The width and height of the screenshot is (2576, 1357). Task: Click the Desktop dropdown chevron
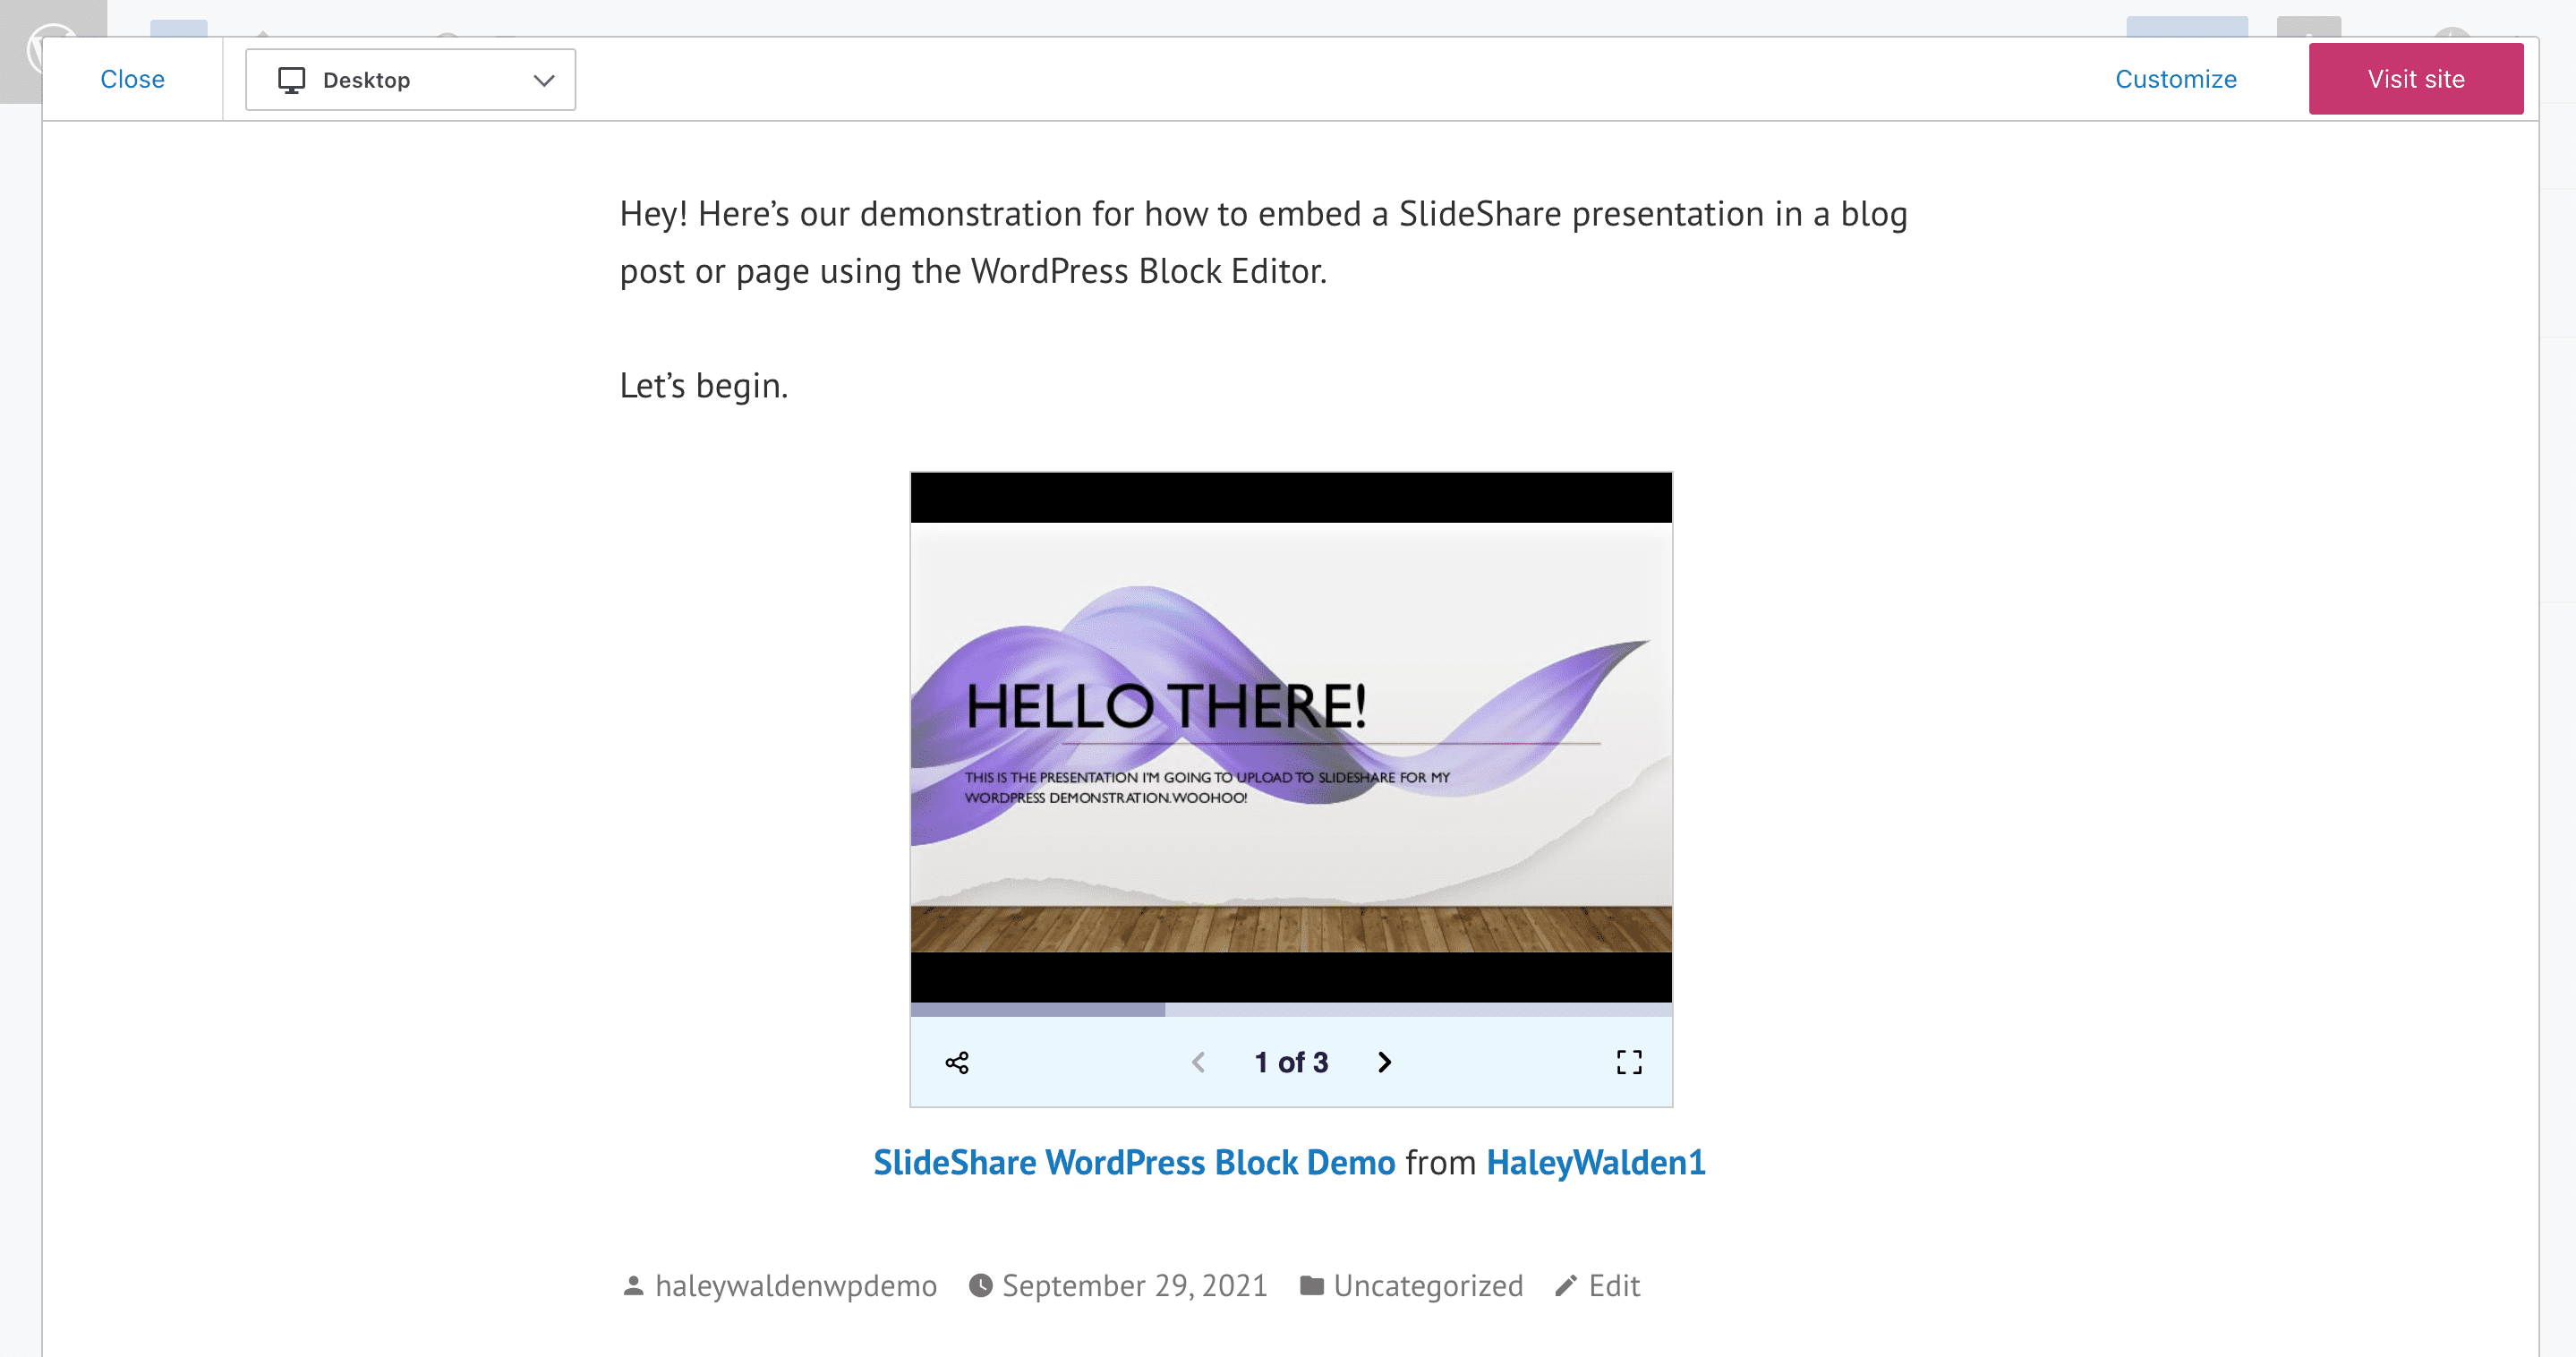(544, 80)
